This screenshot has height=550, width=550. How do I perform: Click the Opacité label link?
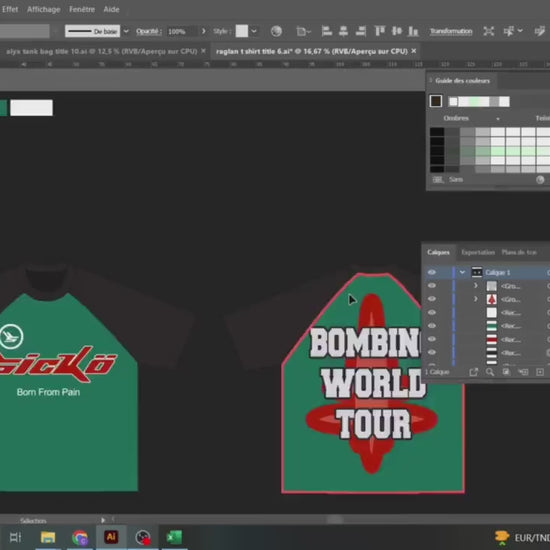pyautogui.click(x=148, y=31)
